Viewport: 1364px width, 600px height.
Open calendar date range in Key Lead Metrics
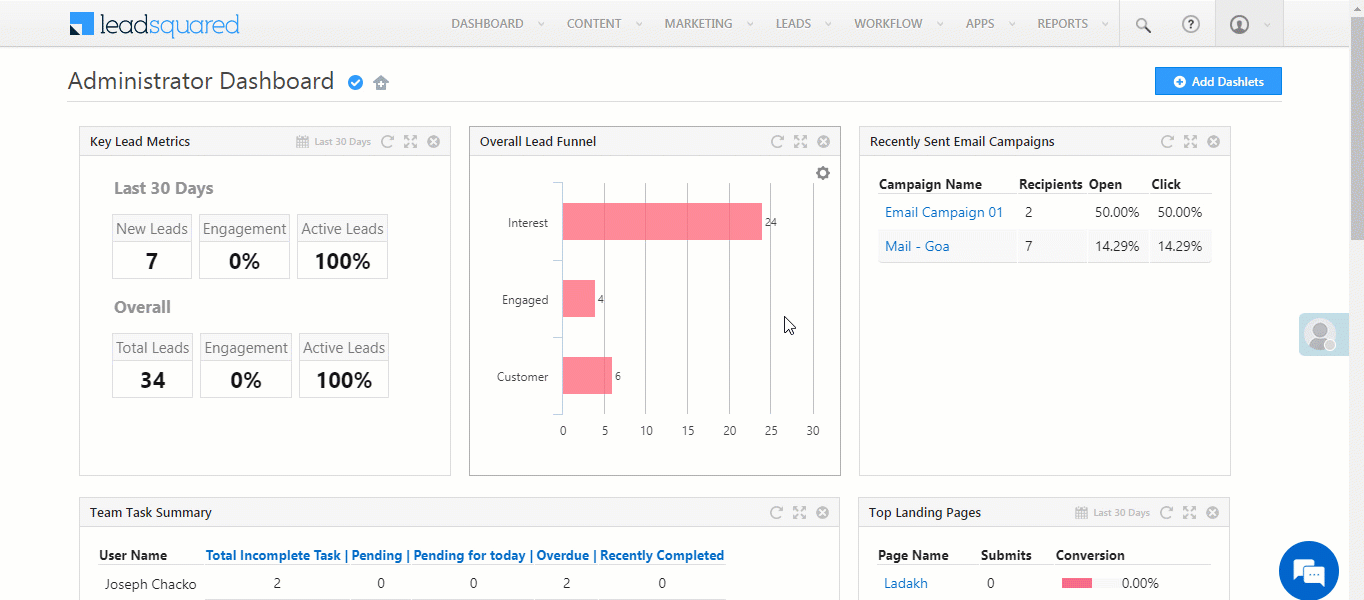pos(302,142)
